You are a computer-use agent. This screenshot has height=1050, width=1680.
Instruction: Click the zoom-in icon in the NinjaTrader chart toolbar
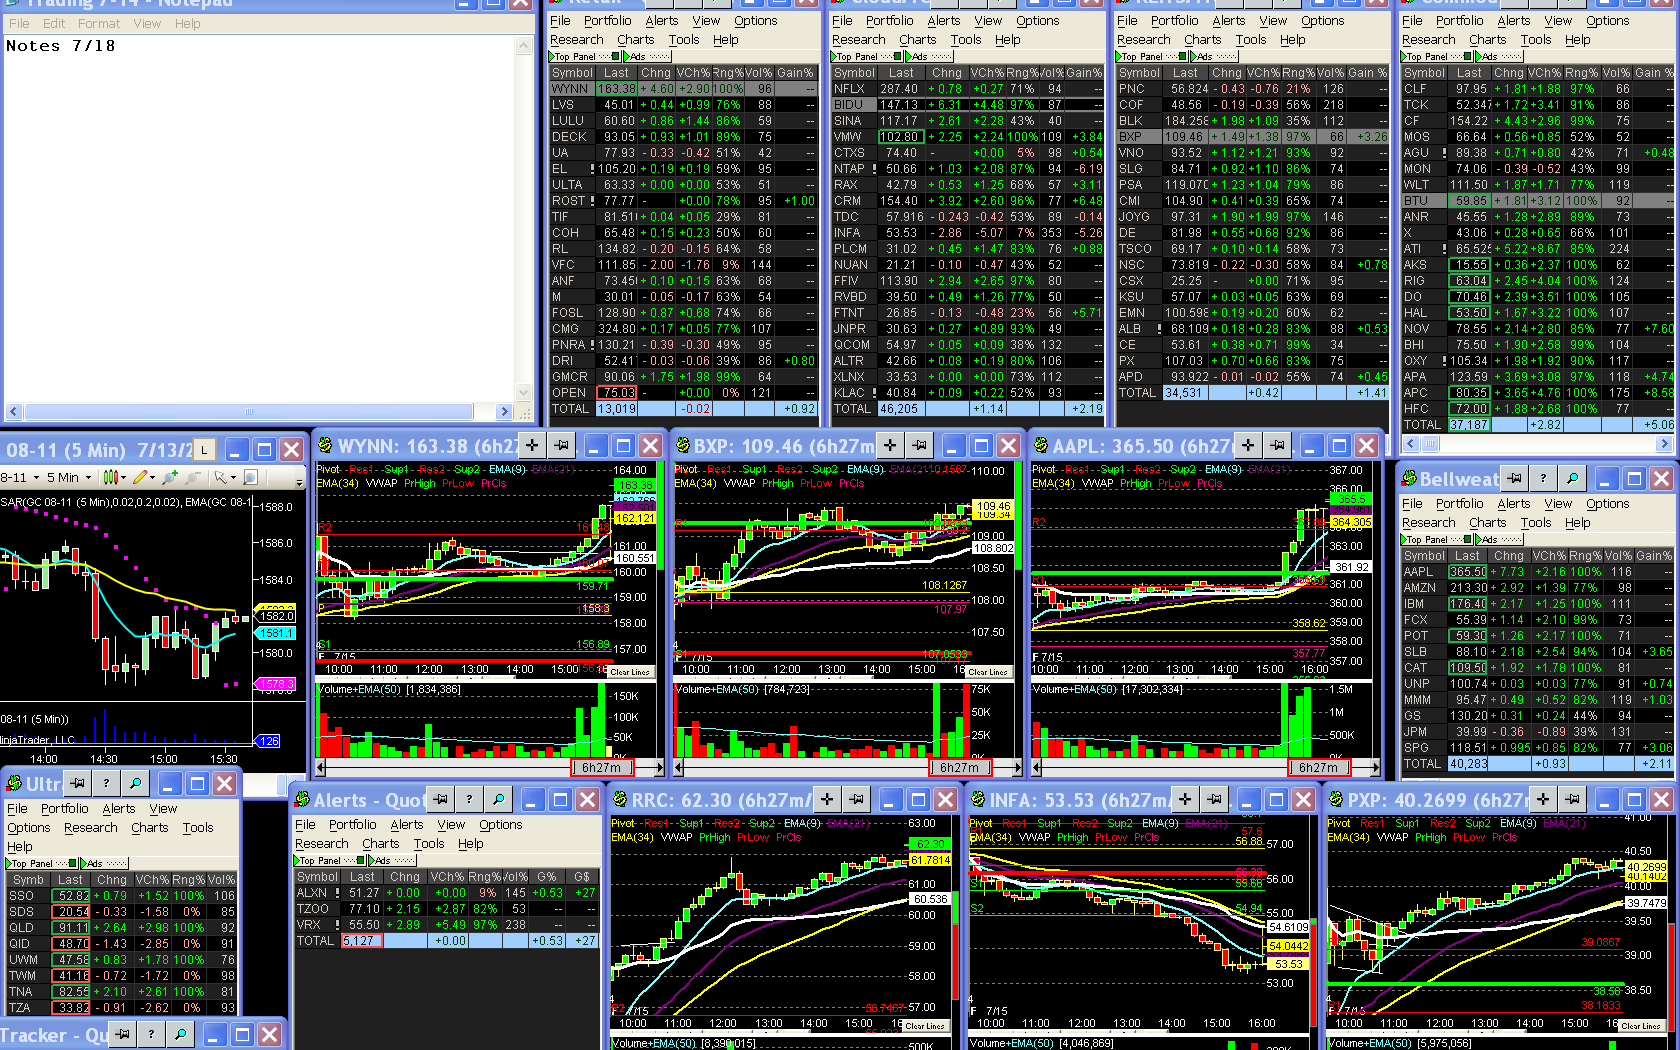(172, 478)
